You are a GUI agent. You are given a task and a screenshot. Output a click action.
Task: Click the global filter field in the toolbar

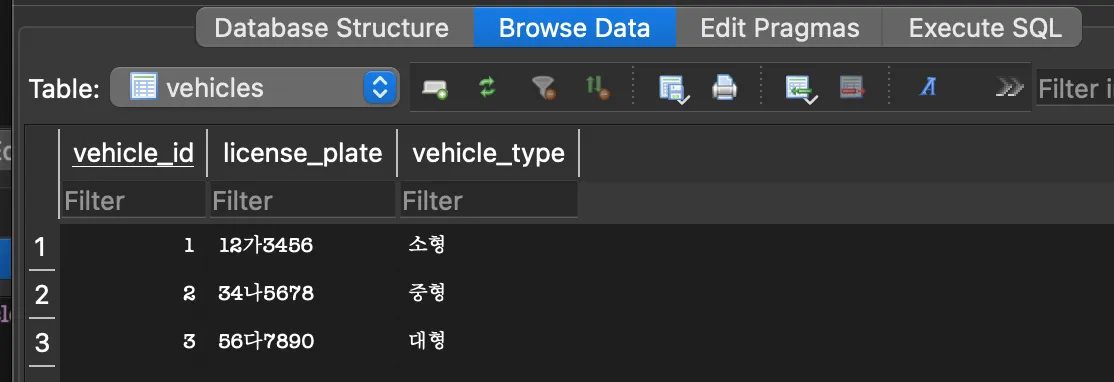[x=1075, y=89]
